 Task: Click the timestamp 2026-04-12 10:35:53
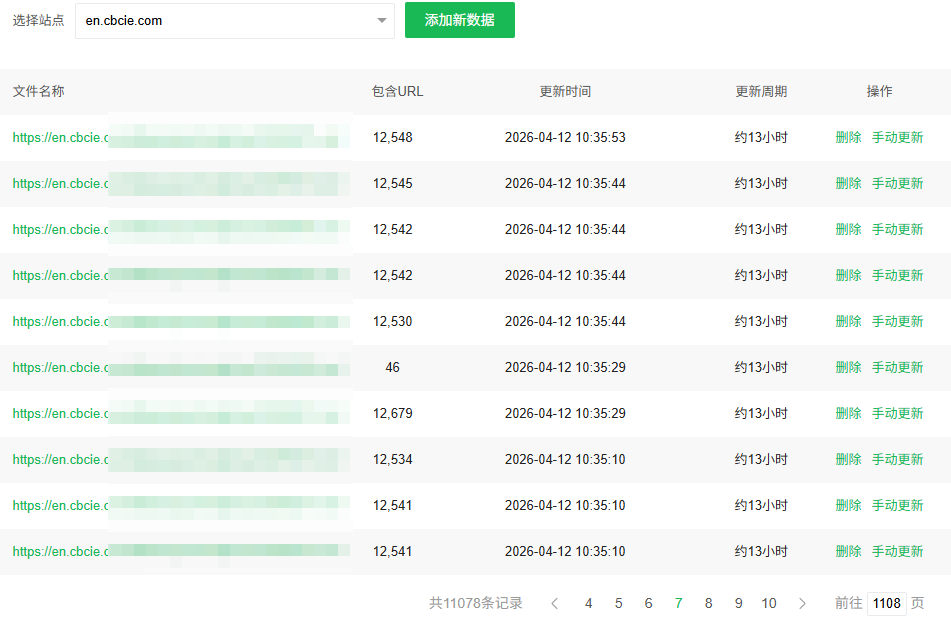point(565,138)
